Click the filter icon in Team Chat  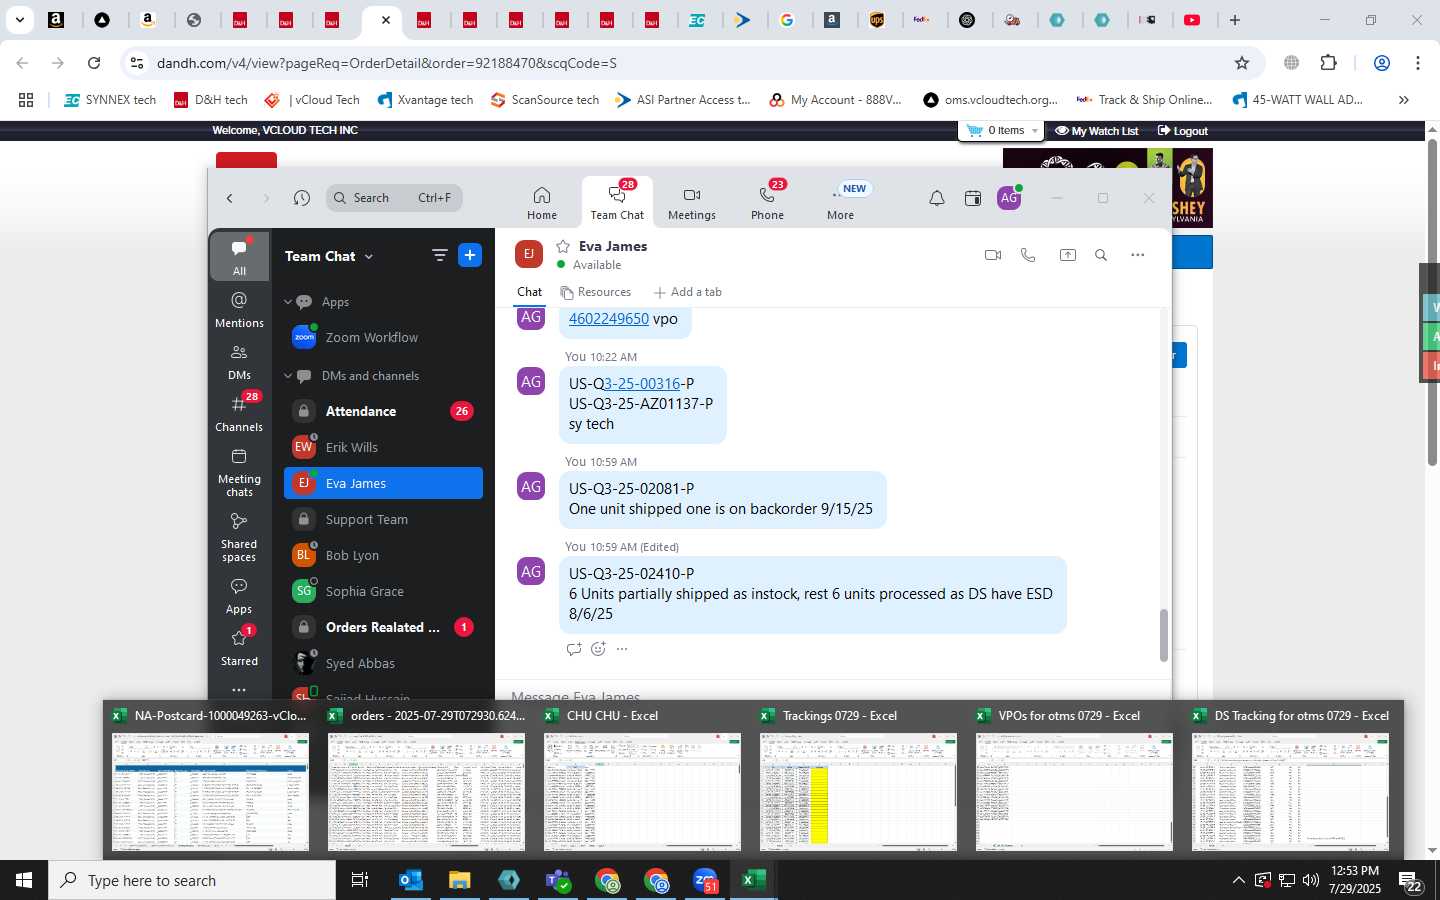439,255
